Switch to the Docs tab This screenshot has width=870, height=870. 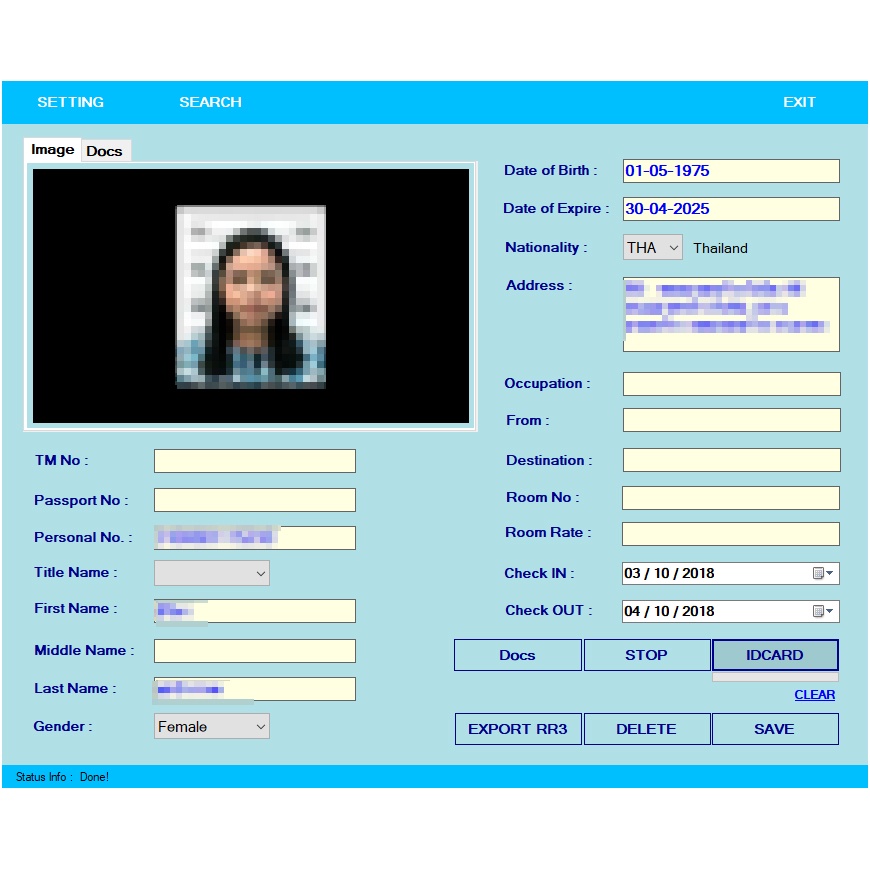pos(106,151)
